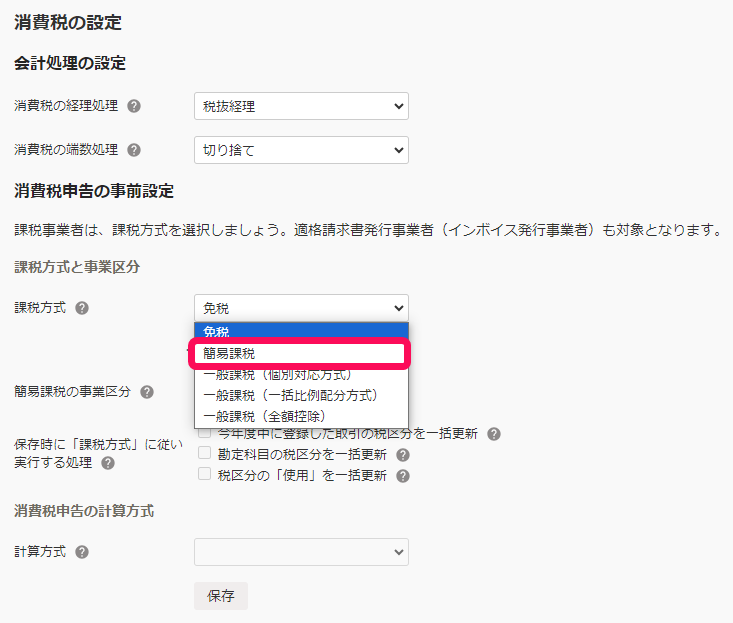
Task: Click the 消費税申告の事前設定 heading
Action: point(94,191)
